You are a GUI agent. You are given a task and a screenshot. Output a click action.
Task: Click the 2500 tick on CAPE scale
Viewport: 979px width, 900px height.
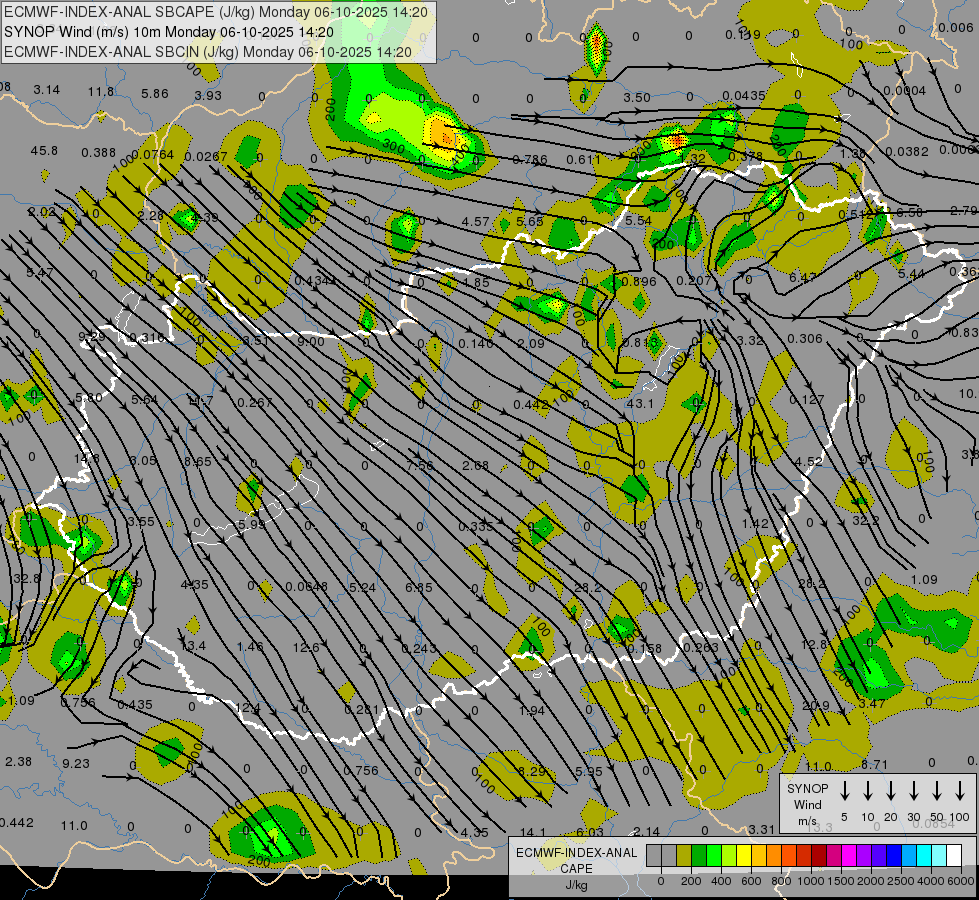[901, 881]
